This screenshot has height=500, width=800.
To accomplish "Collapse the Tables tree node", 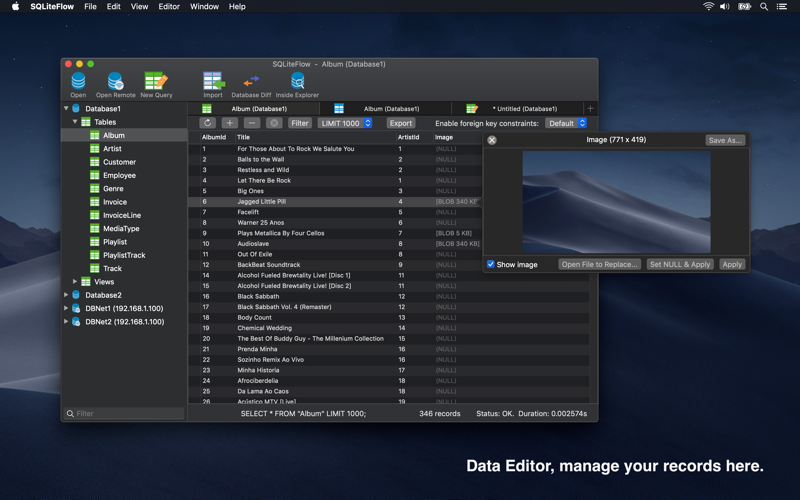I will pyautogui.click(x=75, y=121).
